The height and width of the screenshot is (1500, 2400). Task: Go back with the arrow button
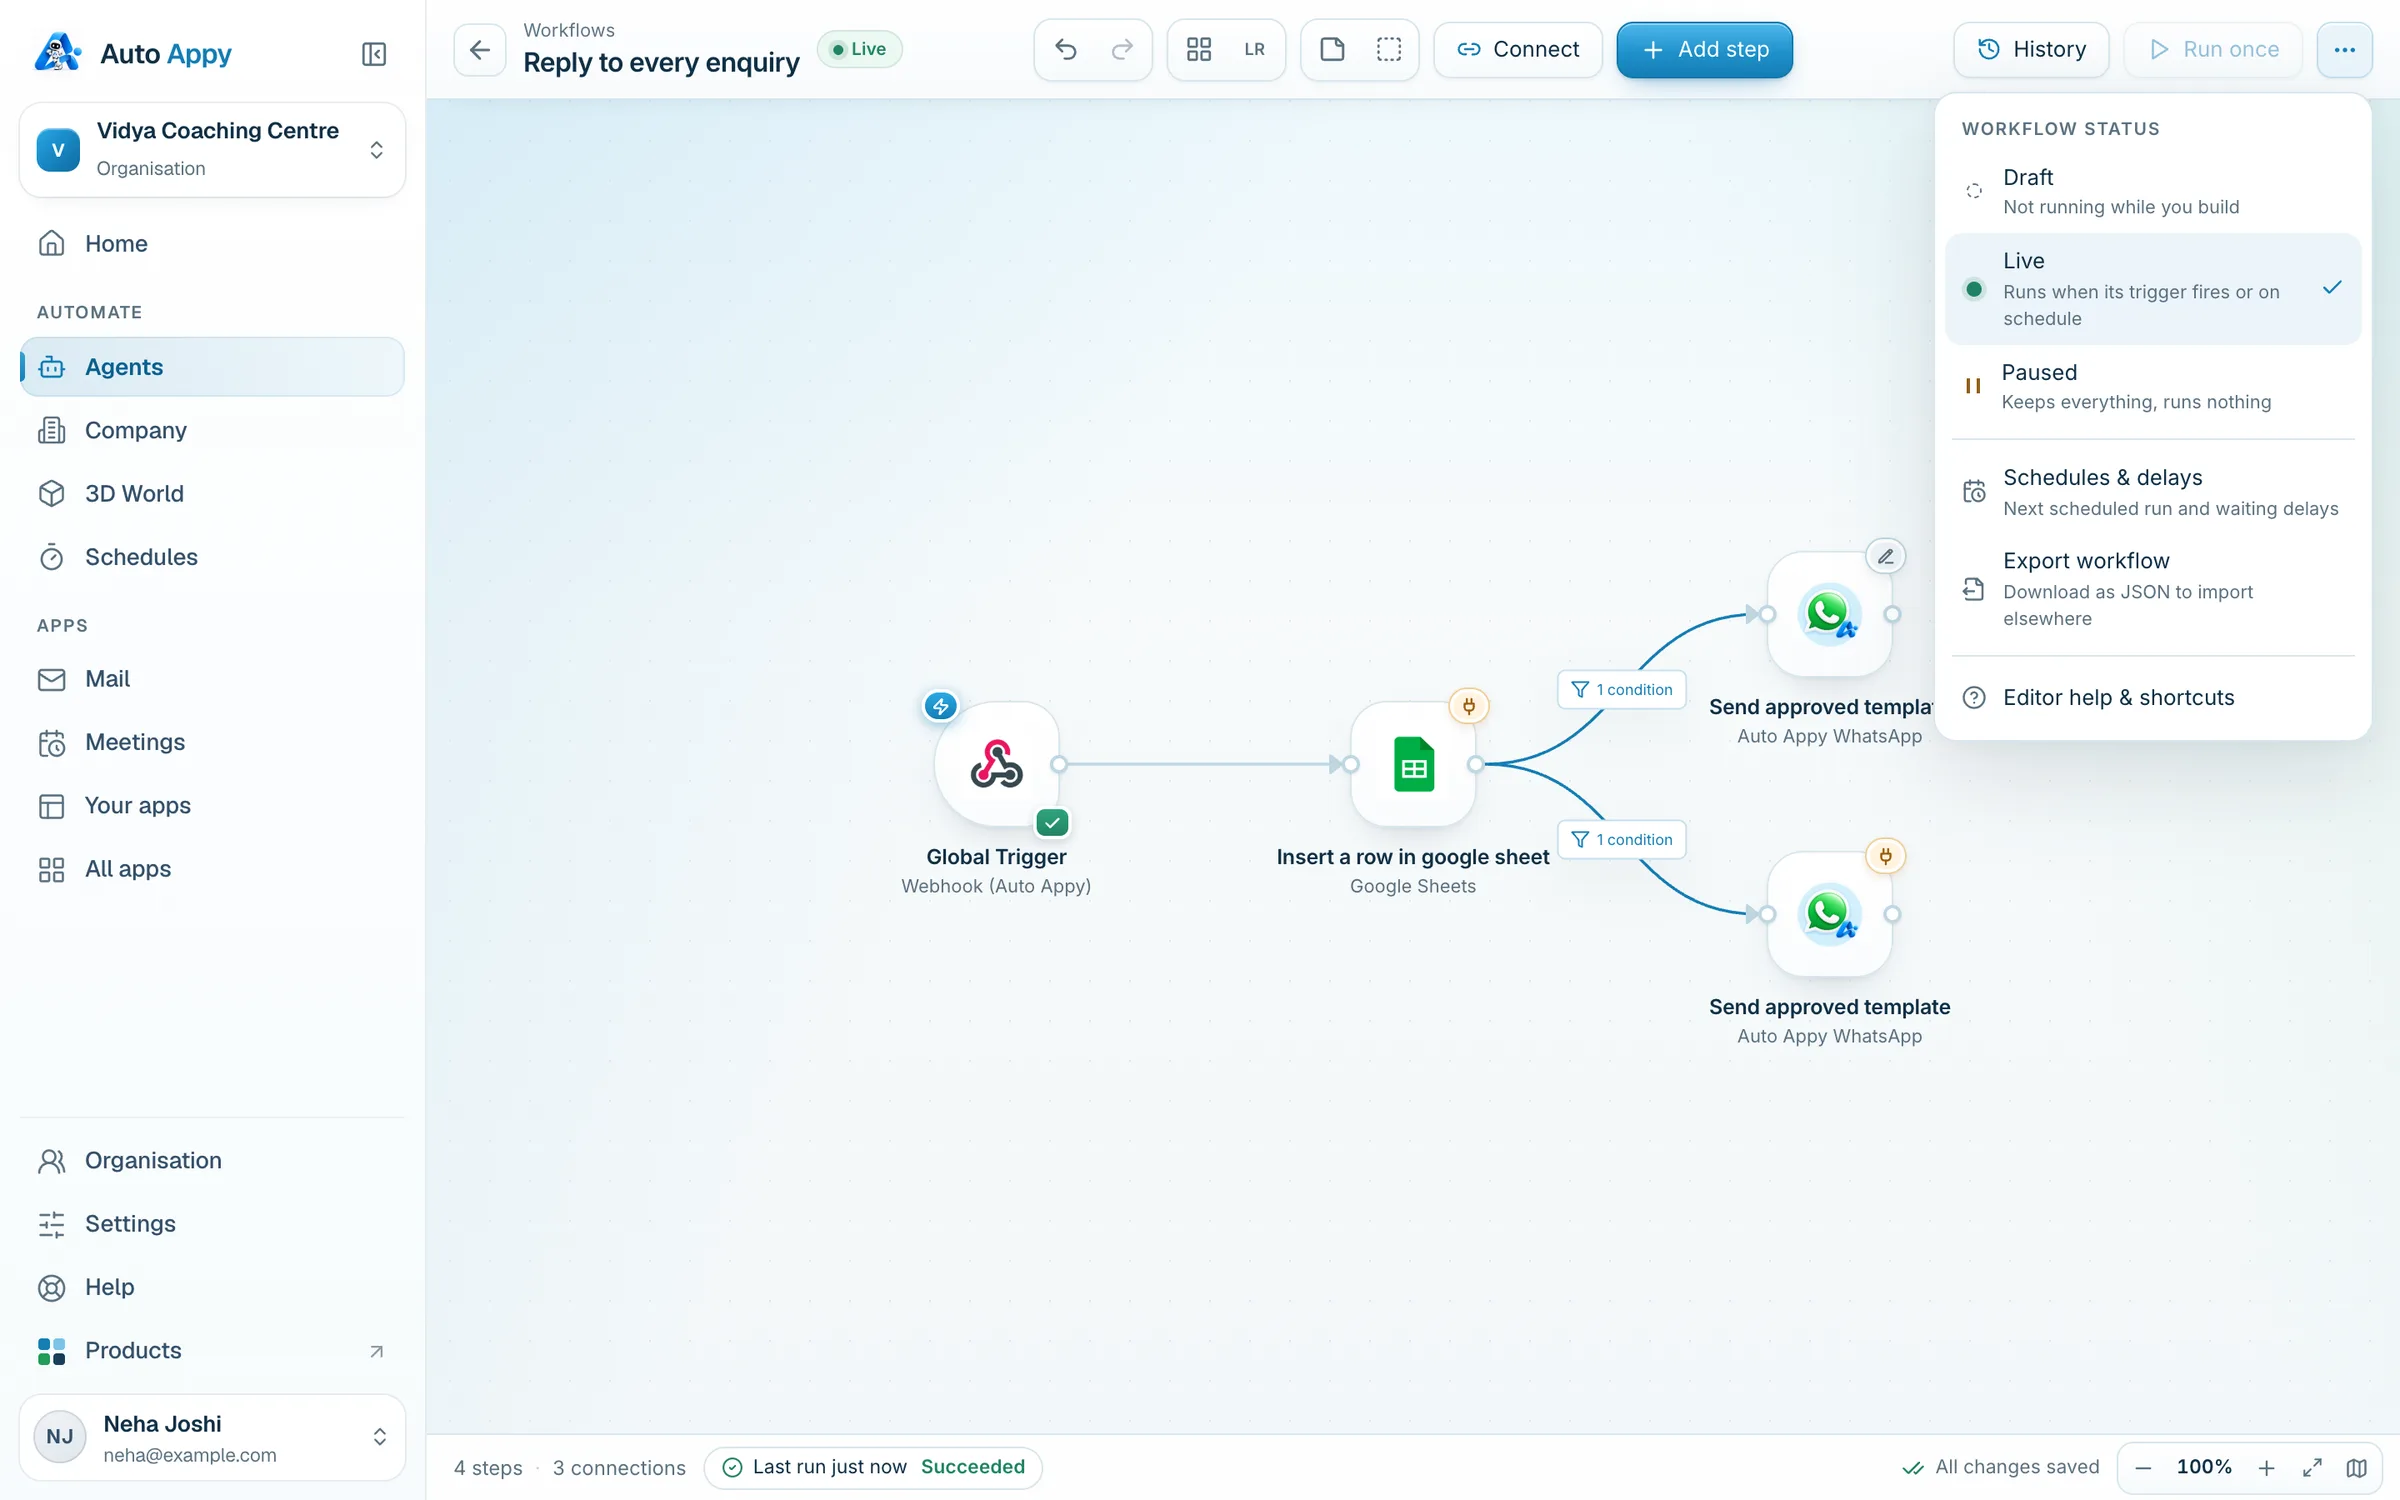pyautogui.click(x=479, y=49)
